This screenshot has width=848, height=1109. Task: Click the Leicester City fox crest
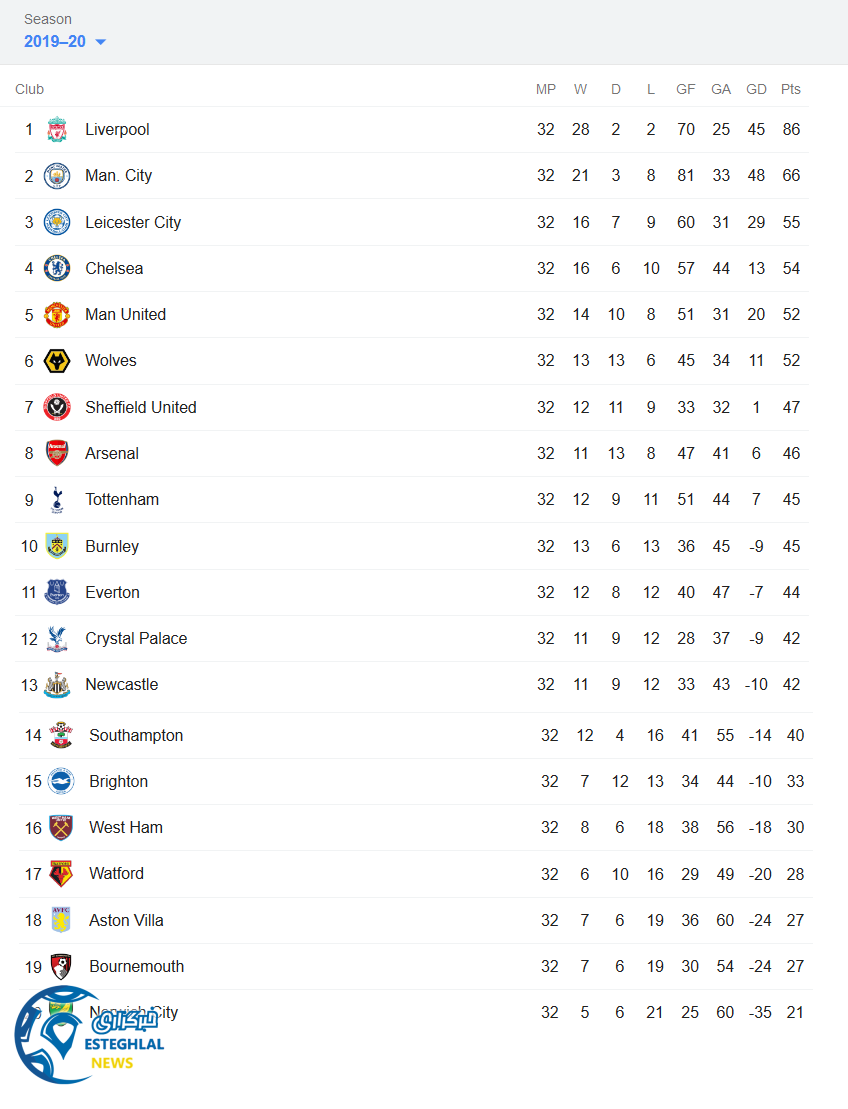pyautogui.click(x=57, y=222)
